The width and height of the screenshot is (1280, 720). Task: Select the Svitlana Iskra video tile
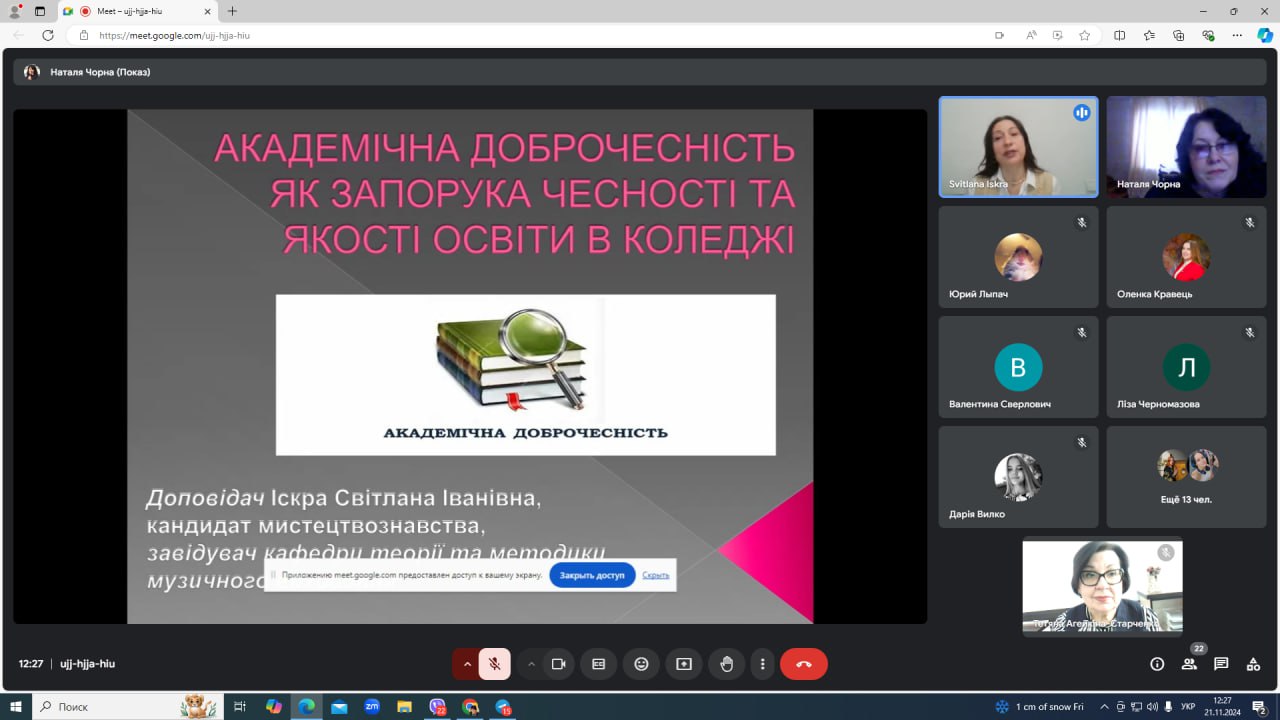coord(1018,147)
